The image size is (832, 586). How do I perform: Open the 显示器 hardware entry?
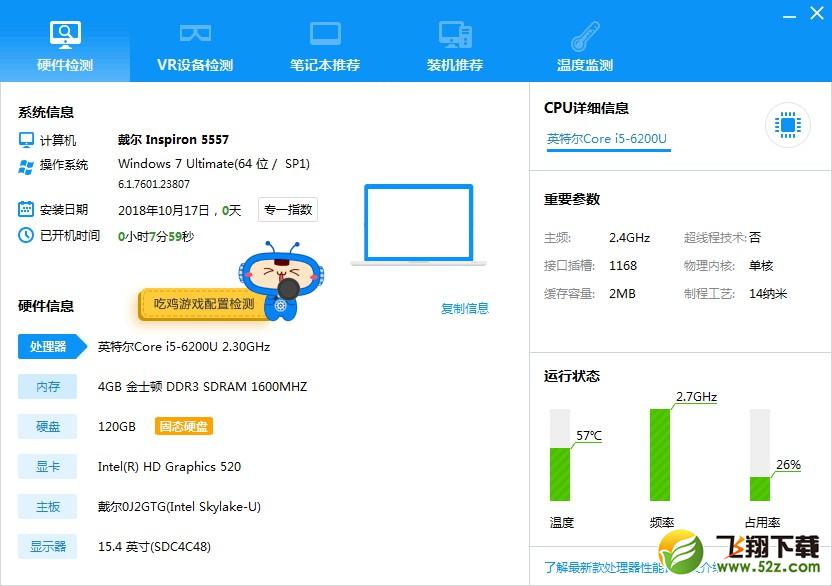click(47, 546)
